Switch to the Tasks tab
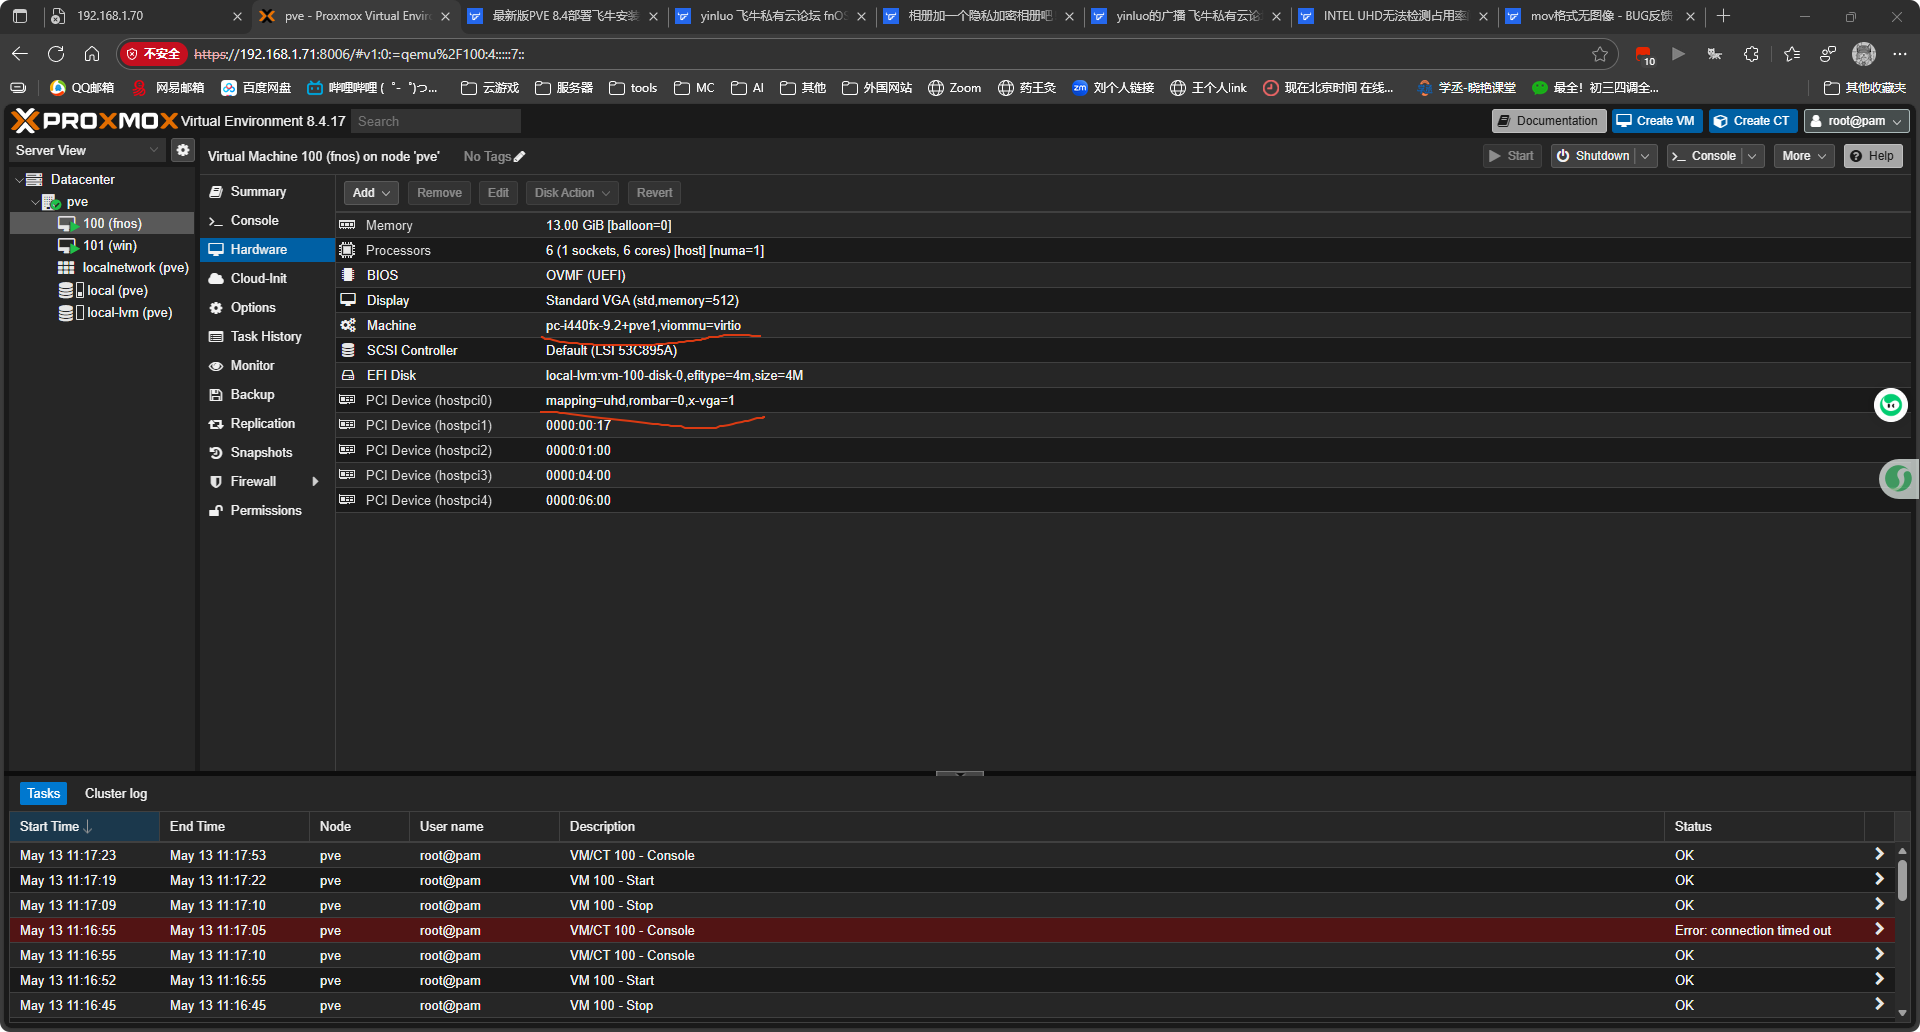1920x1032 pixels. pos(43,793)
